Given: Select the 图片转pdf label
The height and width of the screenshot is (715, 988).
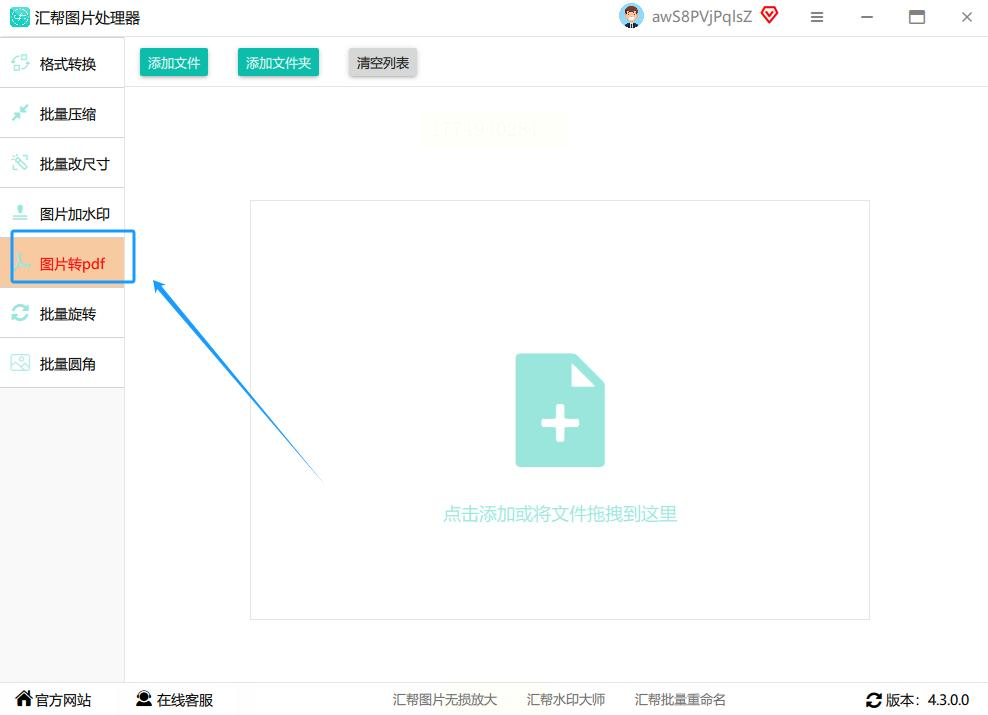Looking at the screenshot, I should (72, 264).
